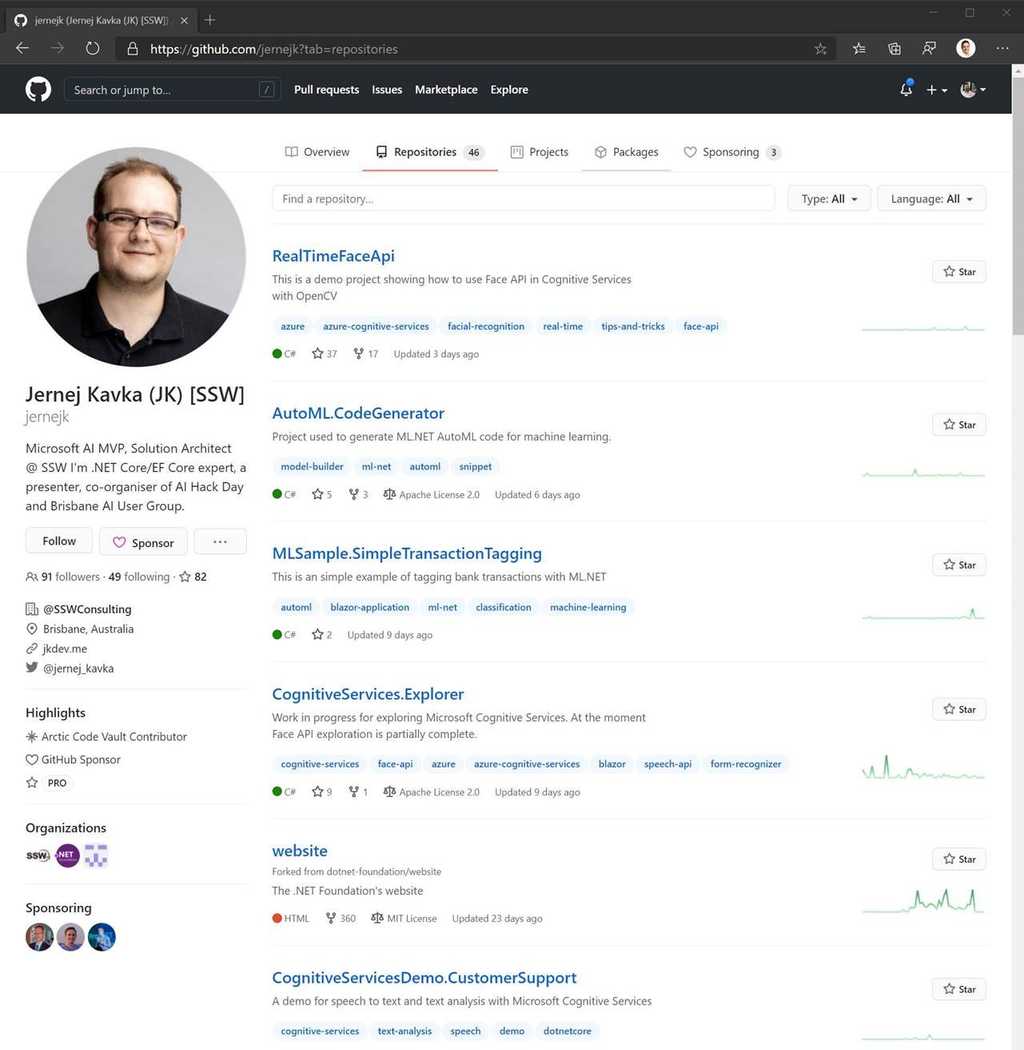
Task: Click the Twitter icon beside @jernej_kavka
Action: click(x=30, y=668)
